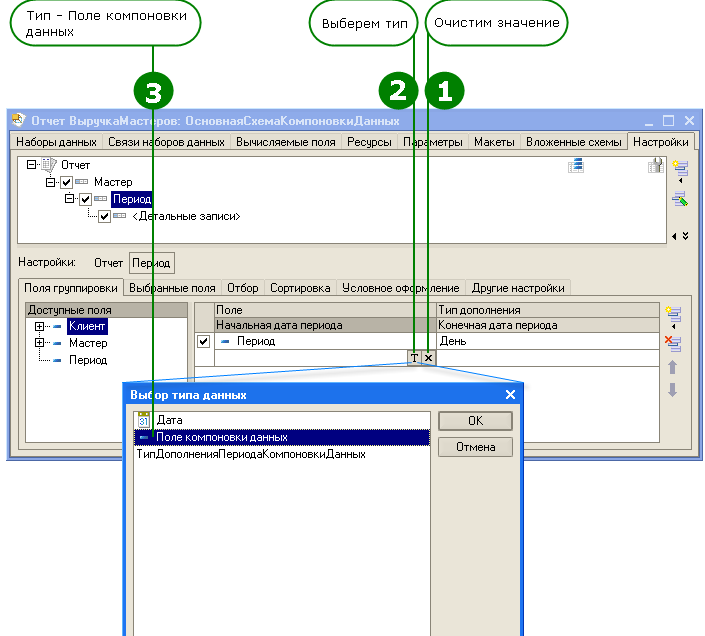
Task: Select Период in available fields list
Action: point(88,360)
